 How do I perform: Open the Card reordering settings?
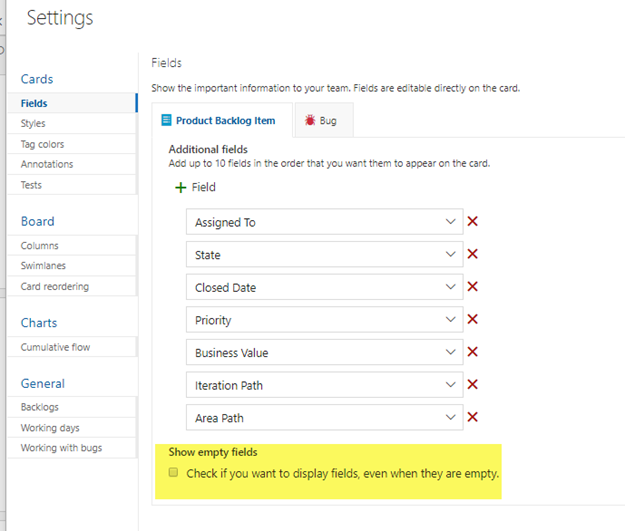tap(55, 286)
